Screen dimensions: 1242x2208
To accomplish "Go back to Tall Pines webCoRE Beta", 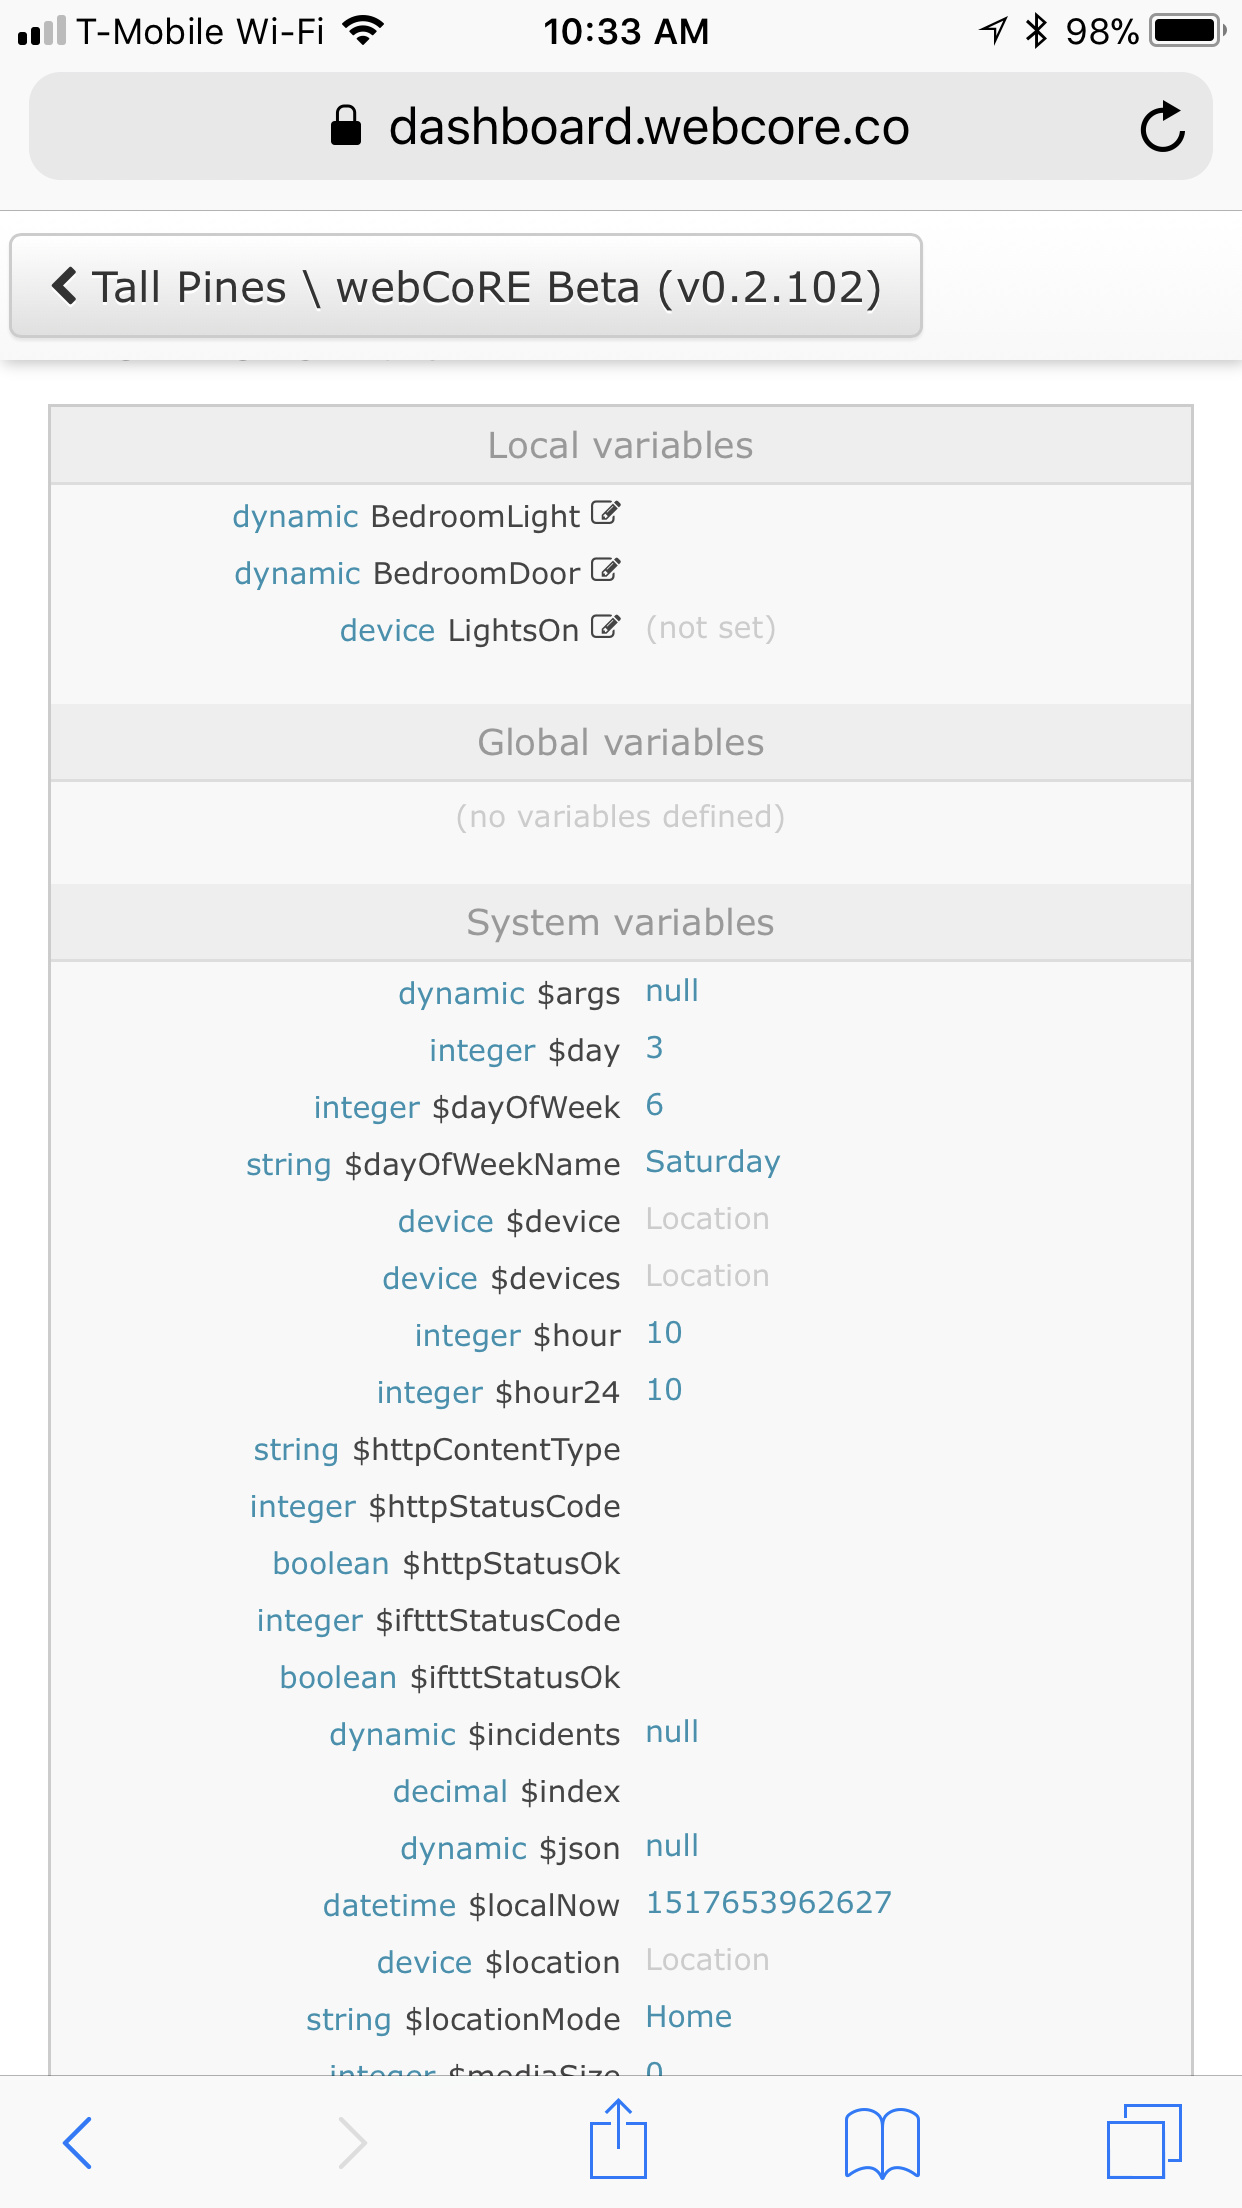I will (x=466, y=287).
